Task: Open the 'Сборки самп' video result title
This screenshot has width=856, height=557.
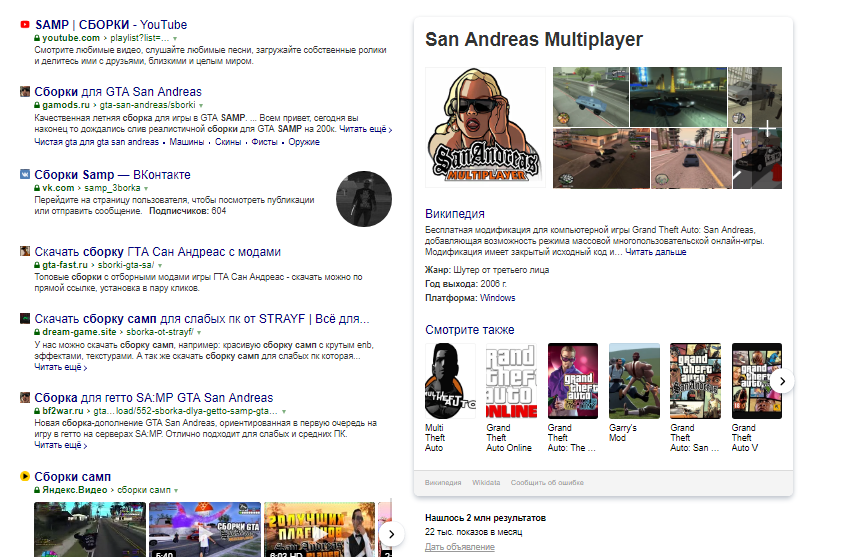Action: (x=73, y=477)
